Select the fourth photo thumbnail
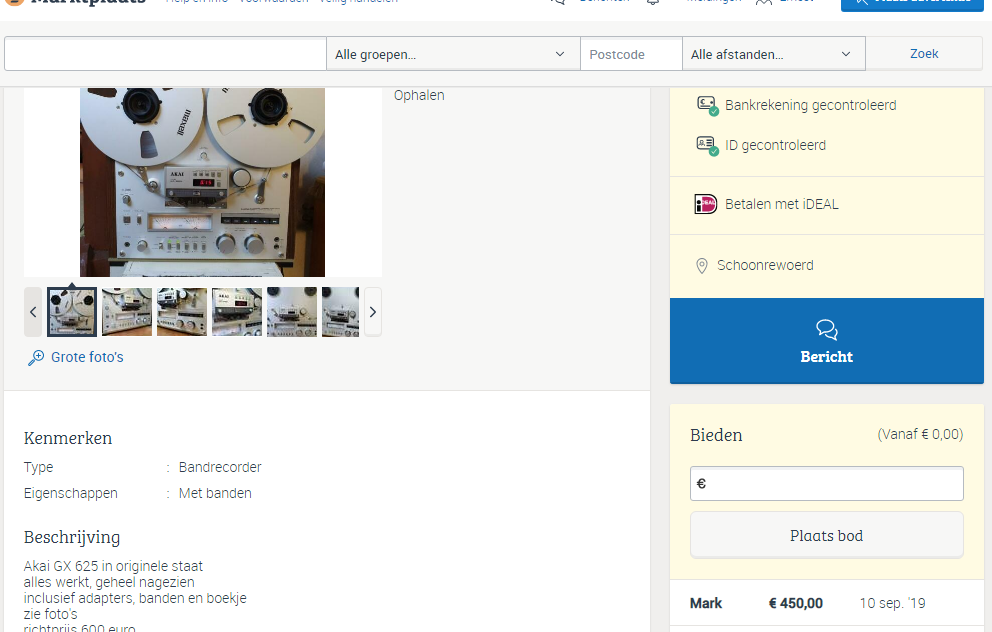 237,312
